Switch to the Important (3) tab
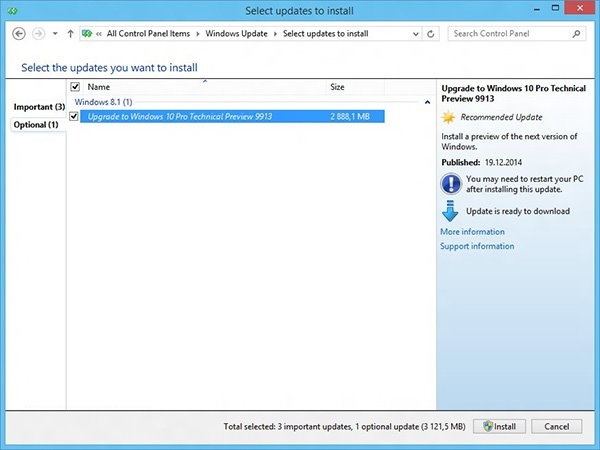The image size is (600, 450). 39,107
